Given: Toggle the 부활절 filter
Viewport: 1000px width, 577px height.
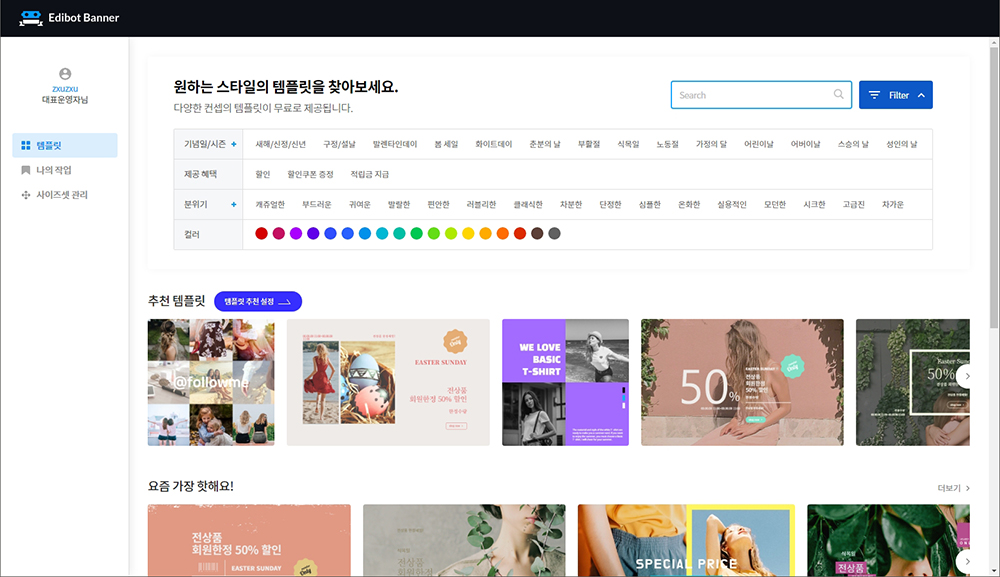Looking at the screenshot, I should click(x=589, y=144).
